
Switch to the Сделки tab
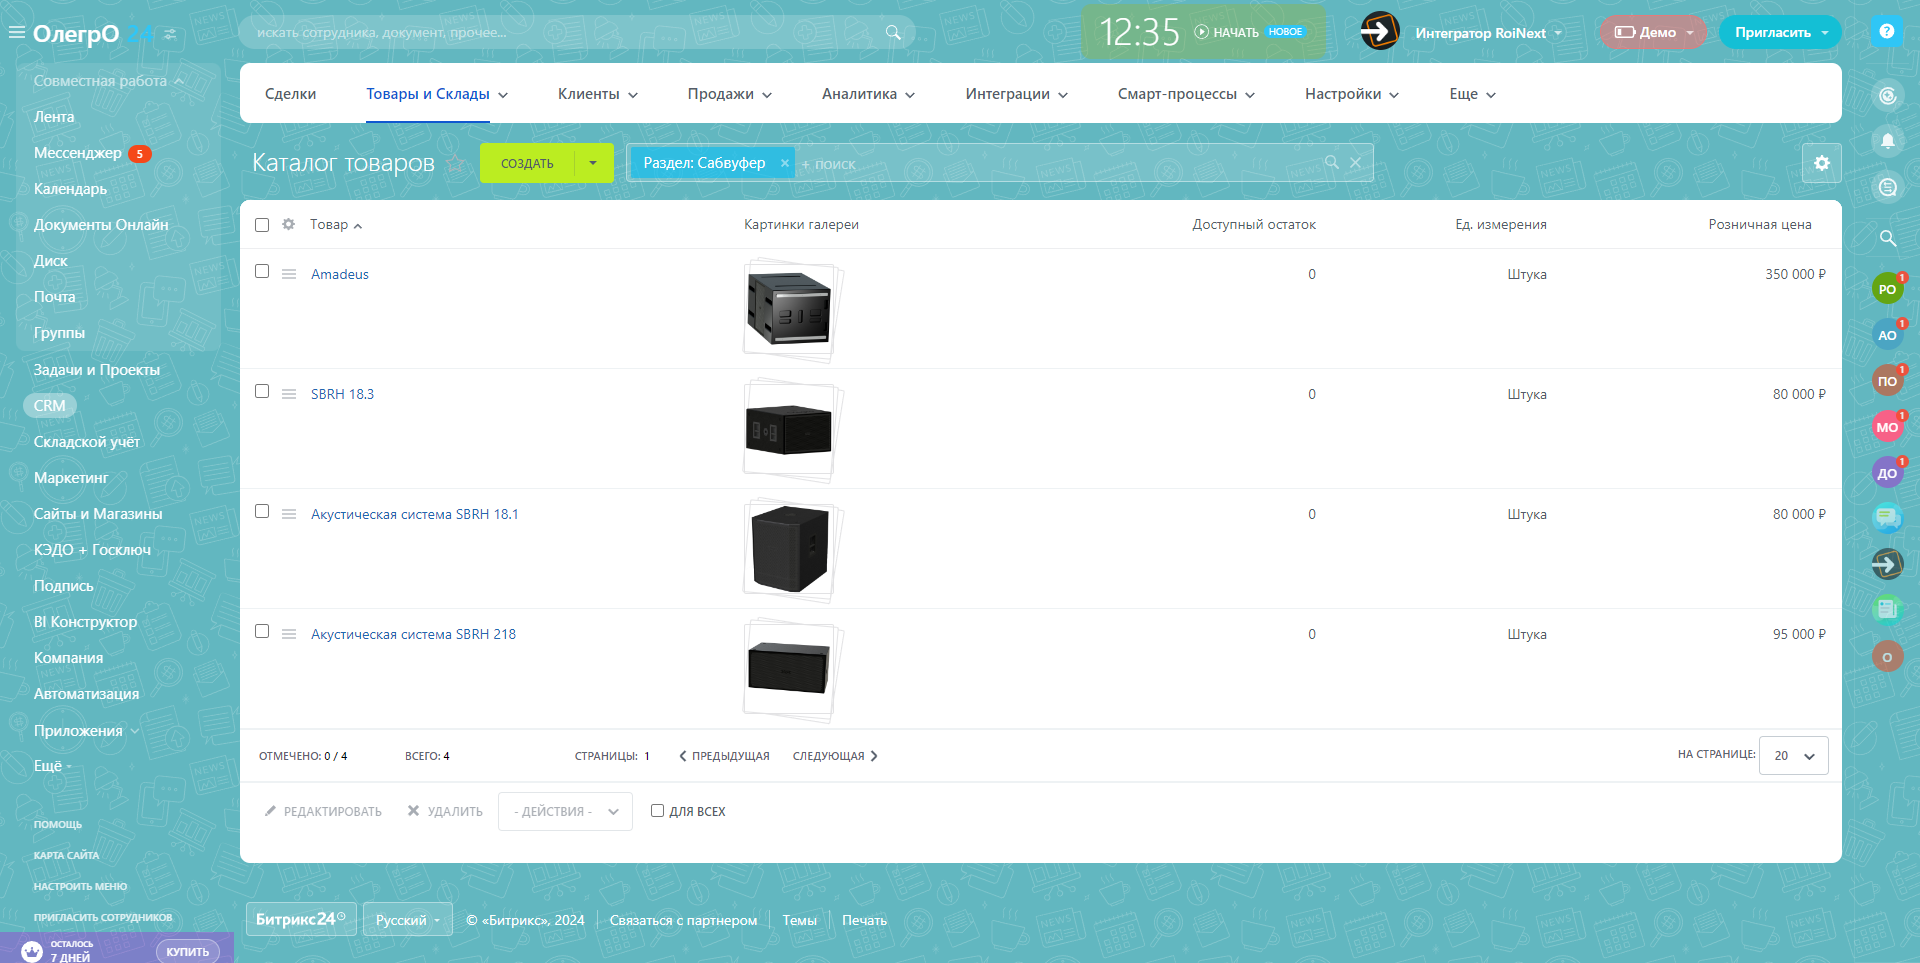(x=290, y=94)
